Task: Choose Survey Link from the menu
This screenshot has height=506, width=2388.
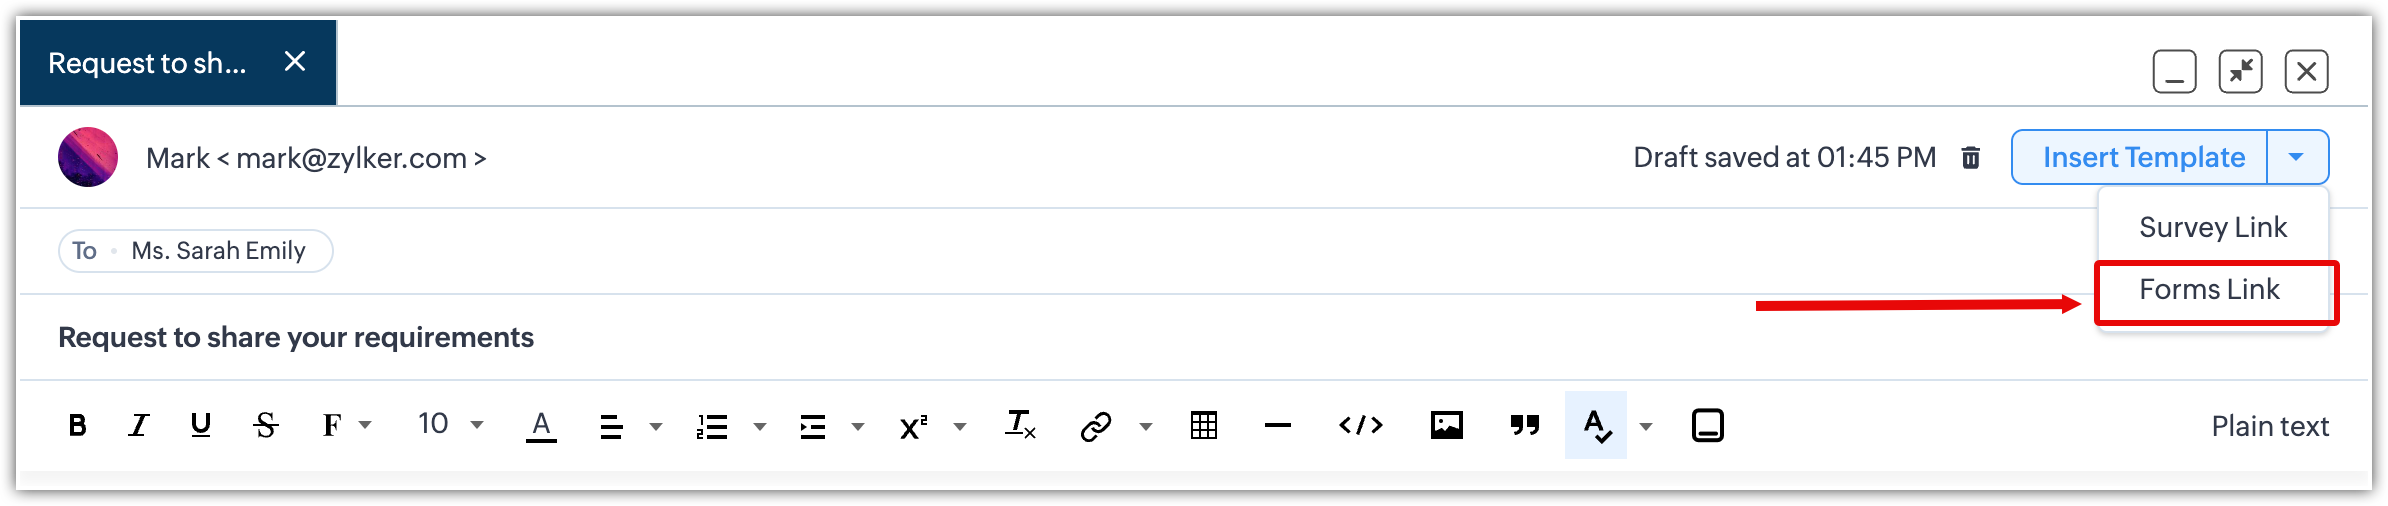Action: point(2212,228)
